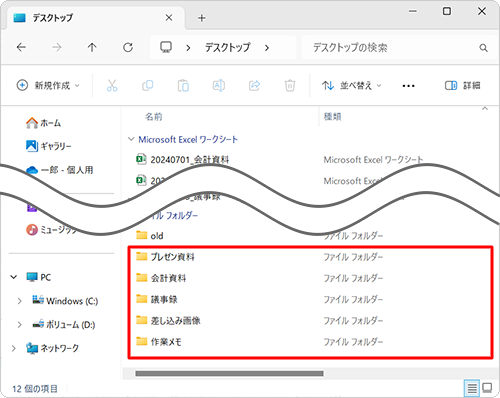Switch to details list view icon
Image resolution: width=500 pixels, height=398 pixels.
(472, 388)
